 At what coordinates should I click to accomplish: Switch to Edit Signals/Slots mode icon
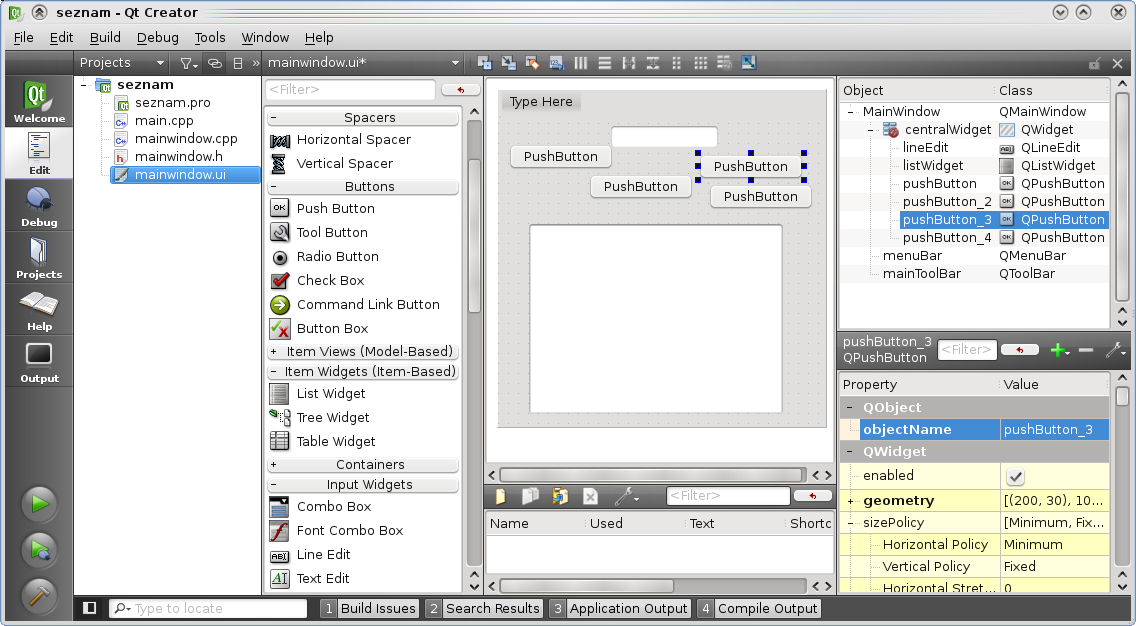509,63
